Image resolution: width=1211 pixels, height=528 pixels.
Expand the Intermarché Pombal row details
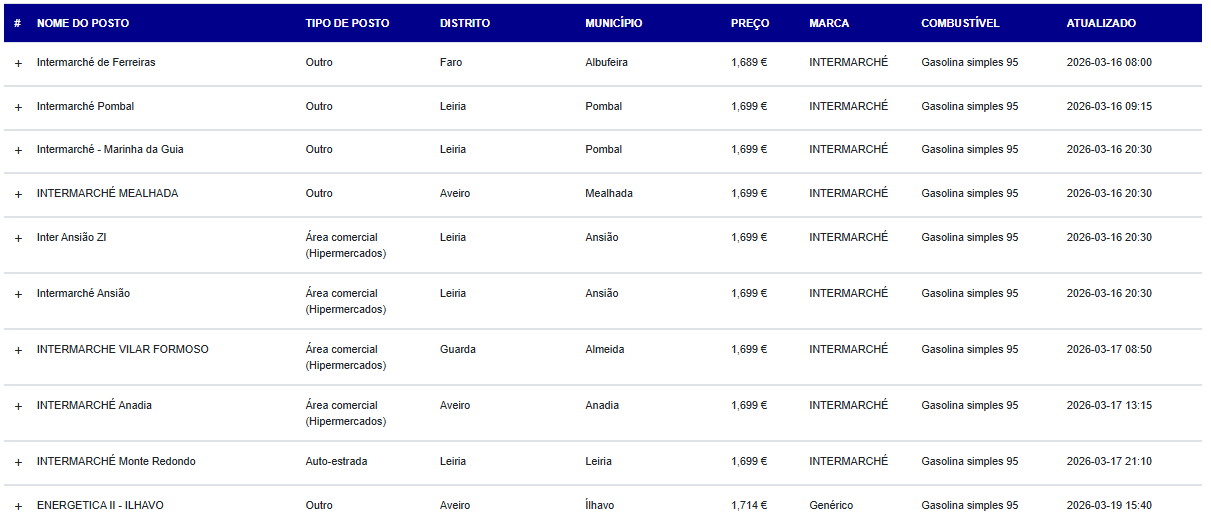pyautogui.click(x=18, y=107)
